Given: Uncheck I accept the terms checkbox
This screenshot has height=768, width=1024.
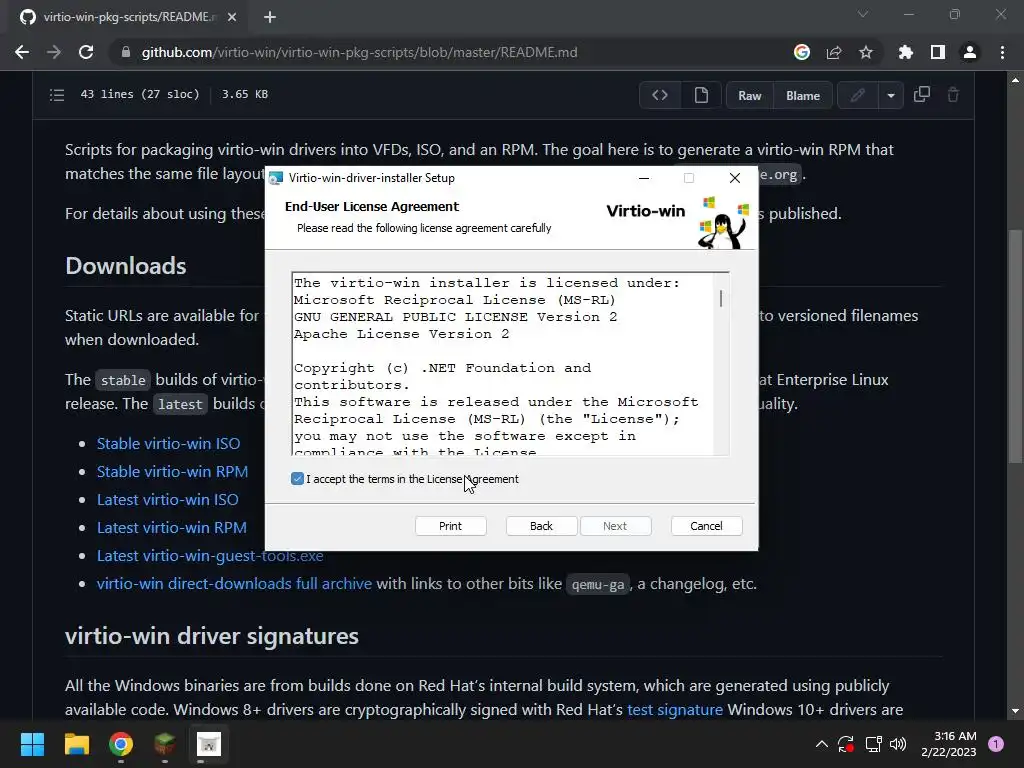Looking at the screenshot, I should (297, 479).
